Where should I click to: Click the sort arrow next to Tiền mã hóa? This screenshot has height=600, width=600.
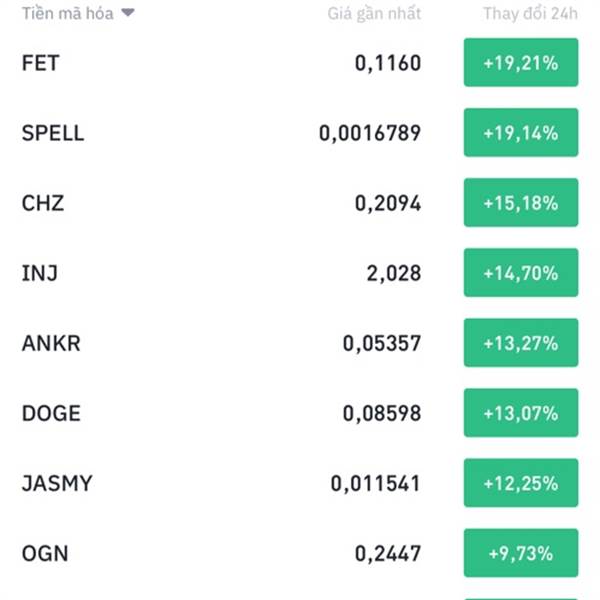[128, 13]
